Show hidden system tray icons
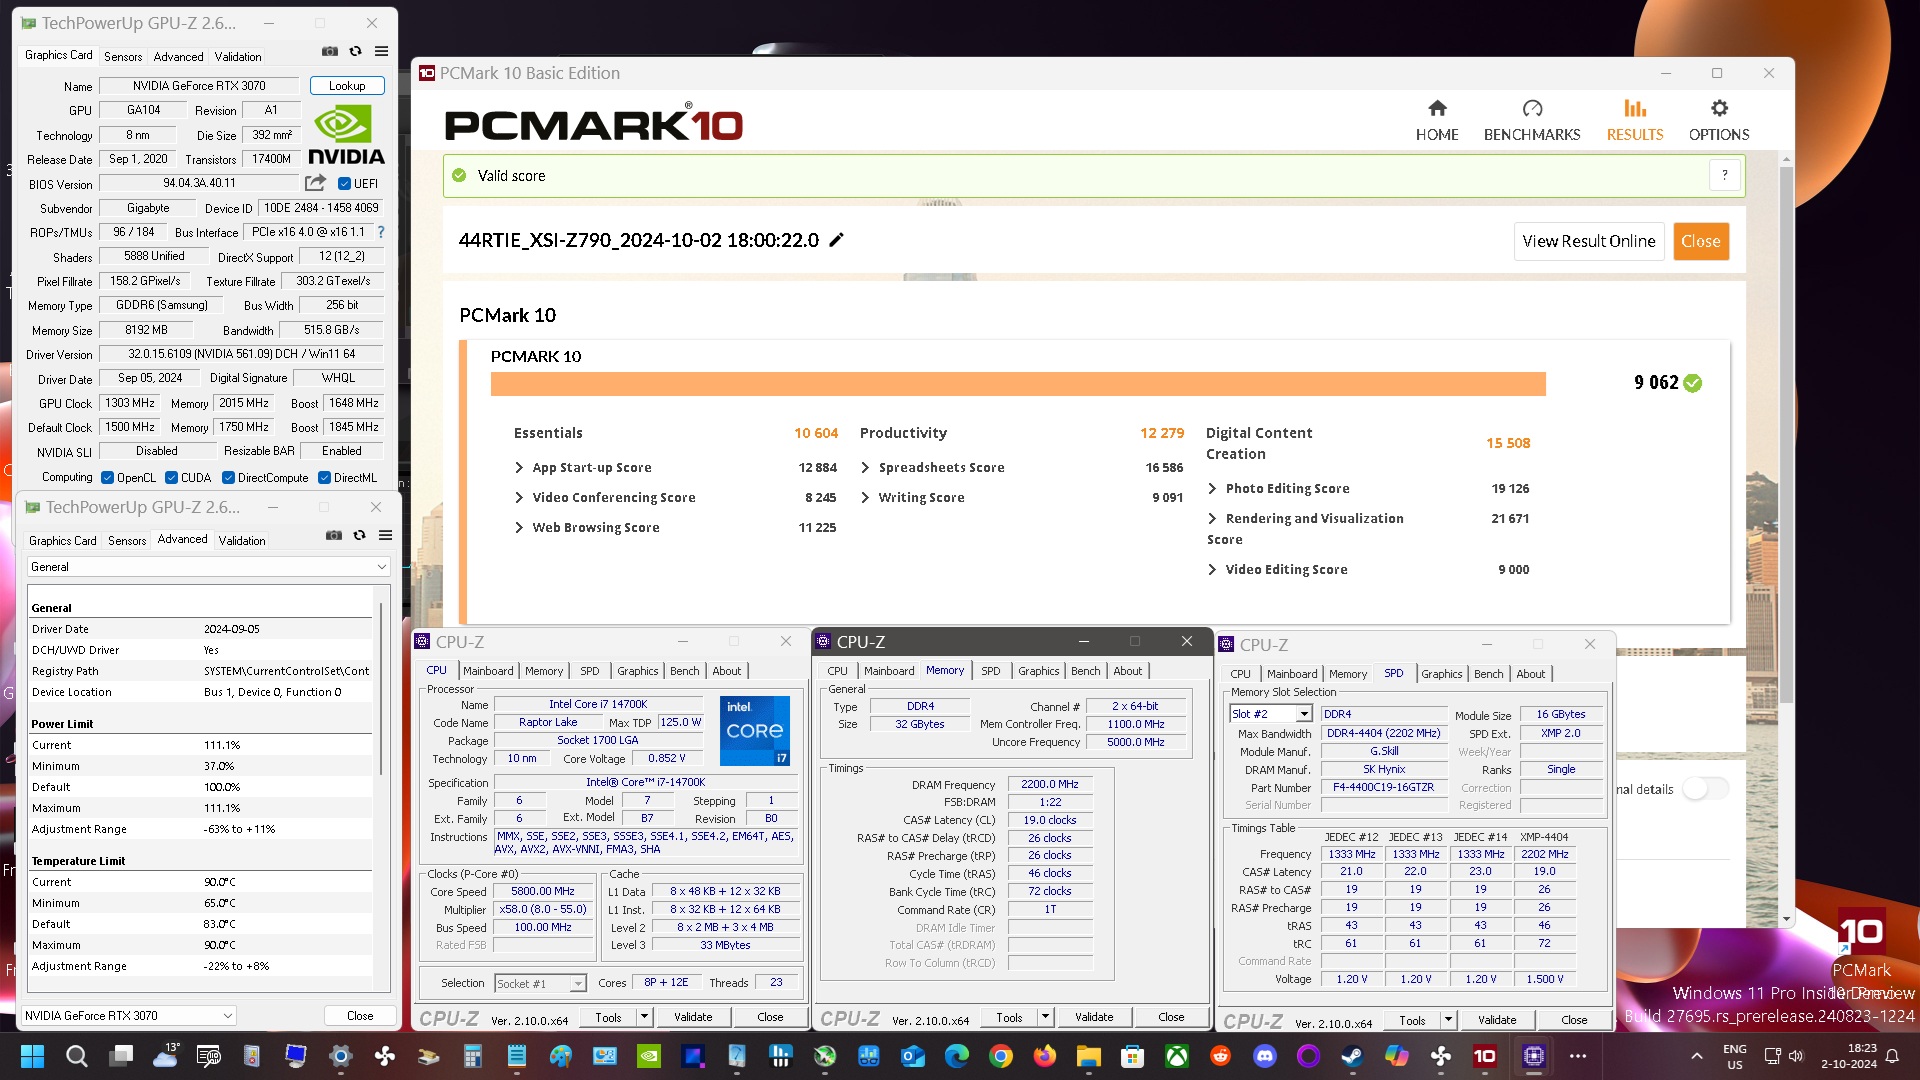Screen dimensions: 1920x1080 1696,1056
